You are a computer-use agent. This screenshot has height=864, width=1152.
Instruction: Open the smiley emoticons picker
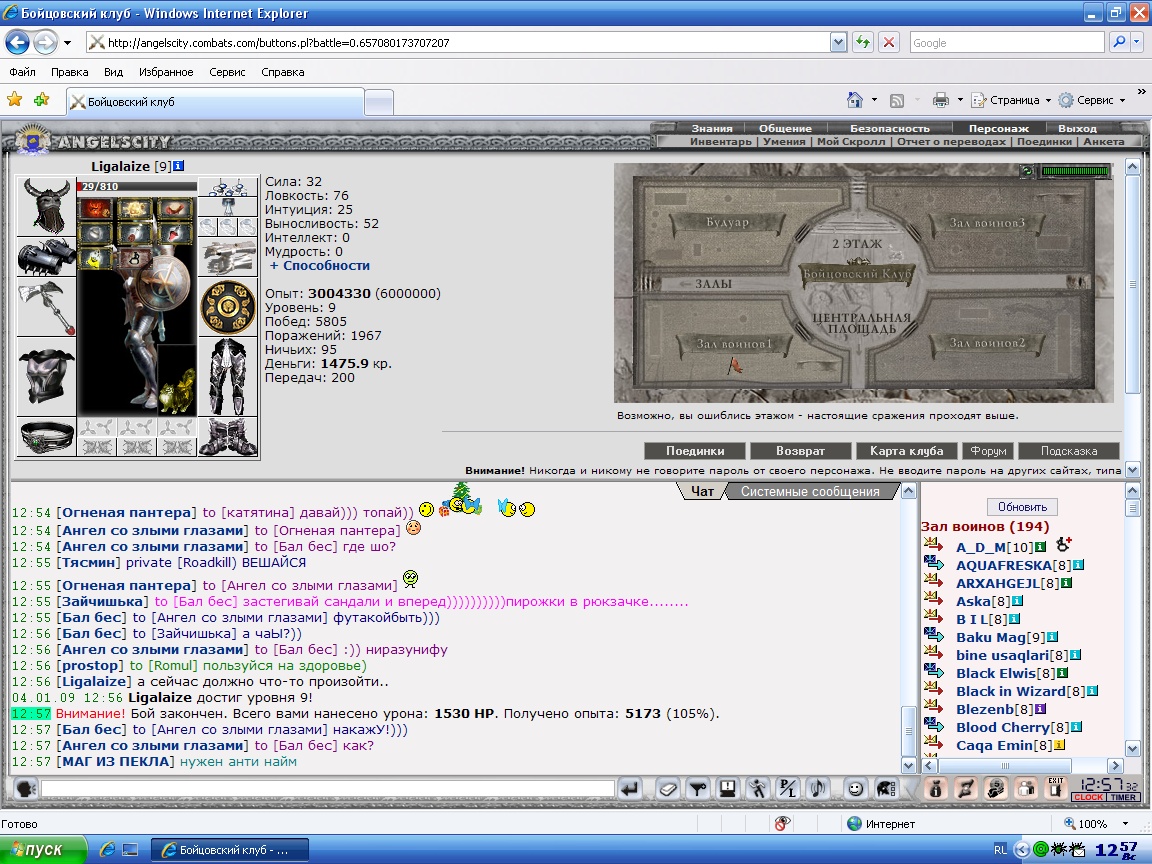point(855,789)
